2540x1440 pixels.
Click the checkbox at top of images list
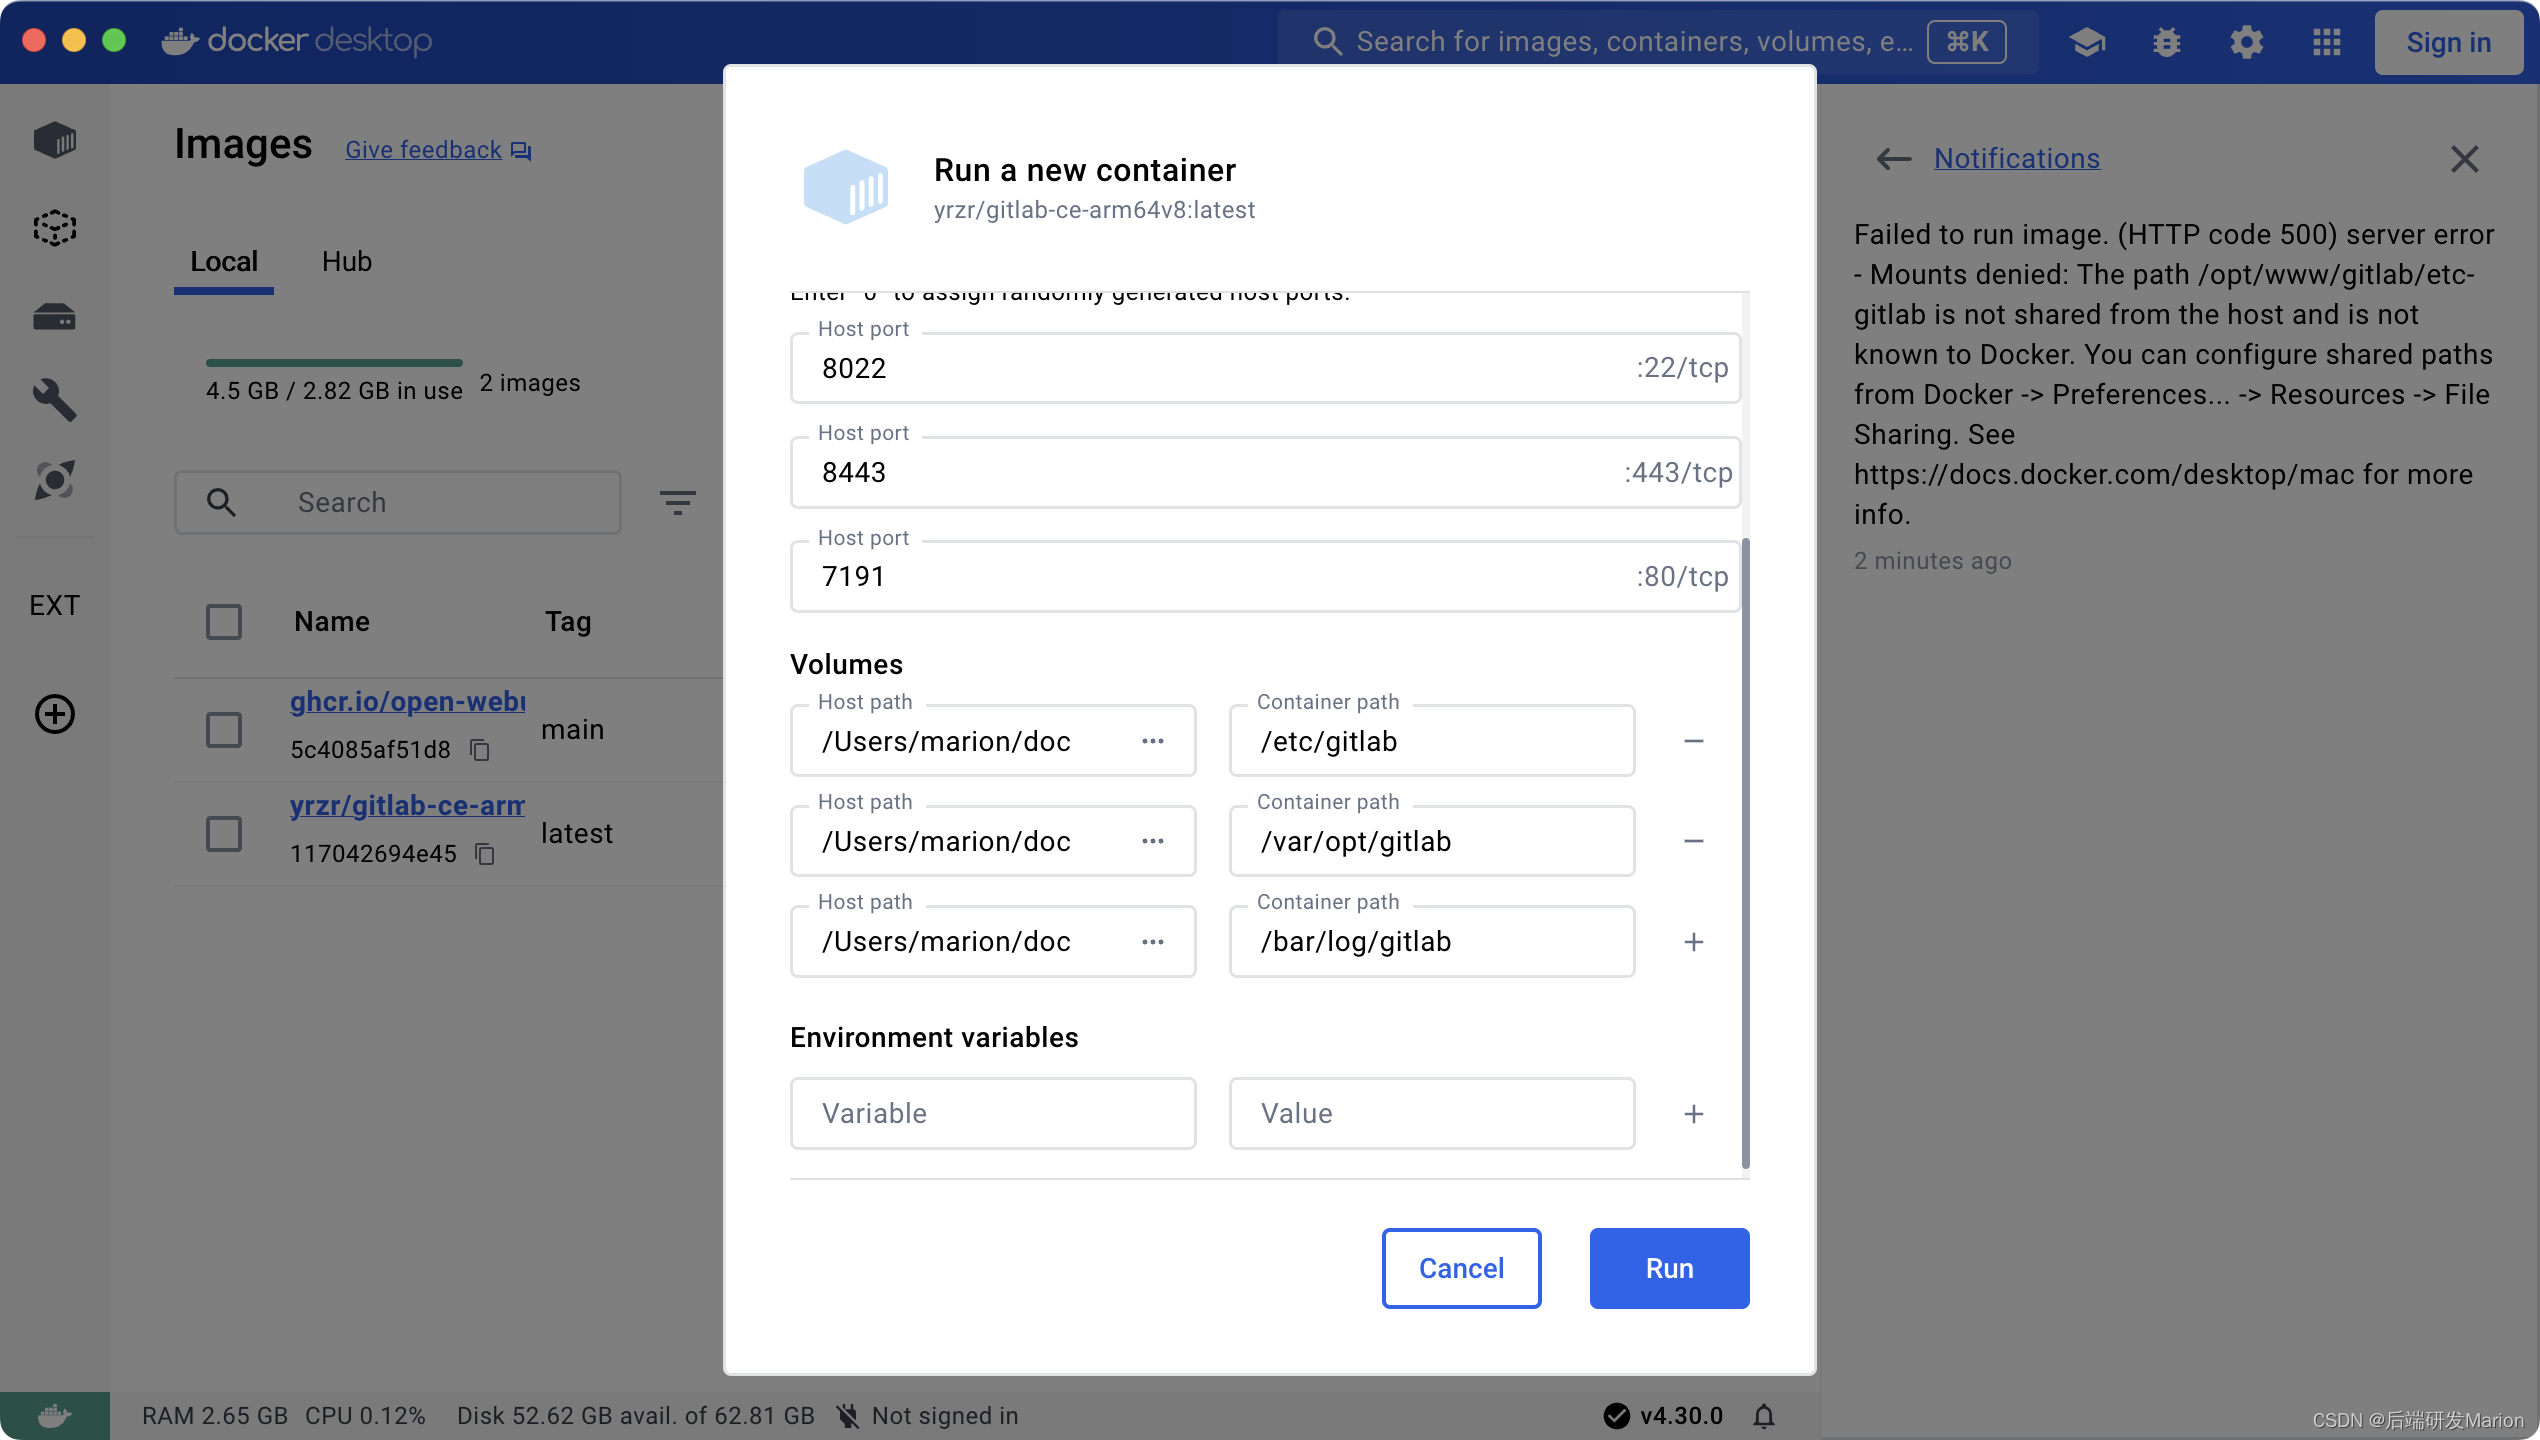223,620
